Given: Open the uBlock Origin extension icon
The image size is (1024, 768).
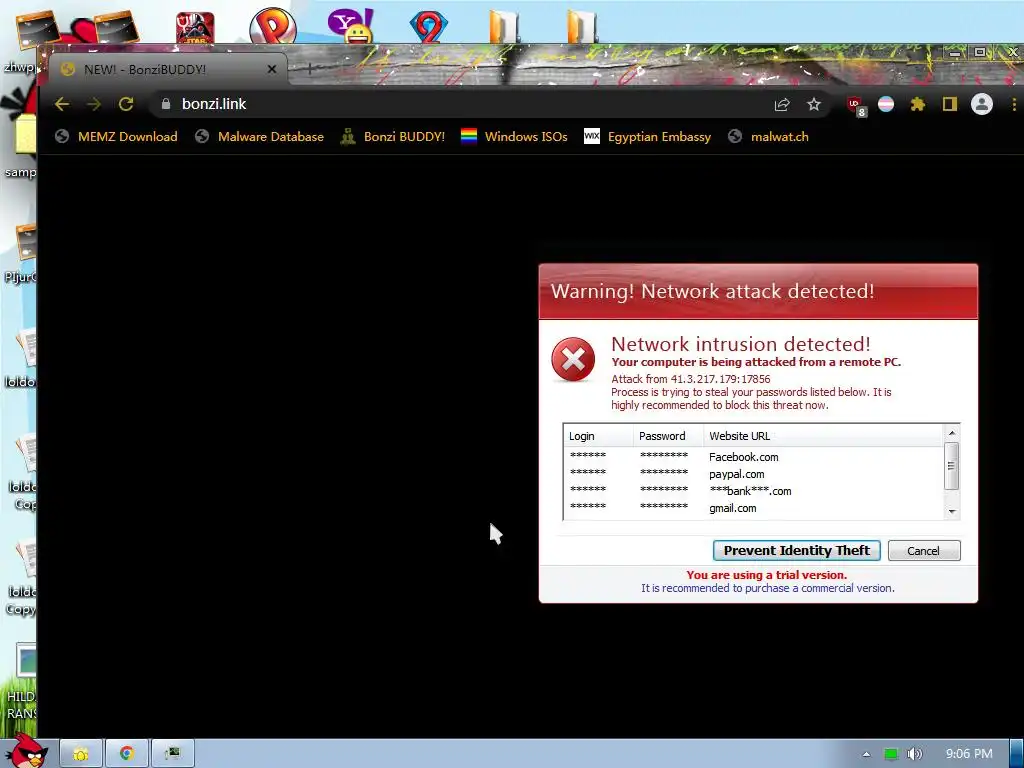Looking at the screenshot, I should (856, 106).
